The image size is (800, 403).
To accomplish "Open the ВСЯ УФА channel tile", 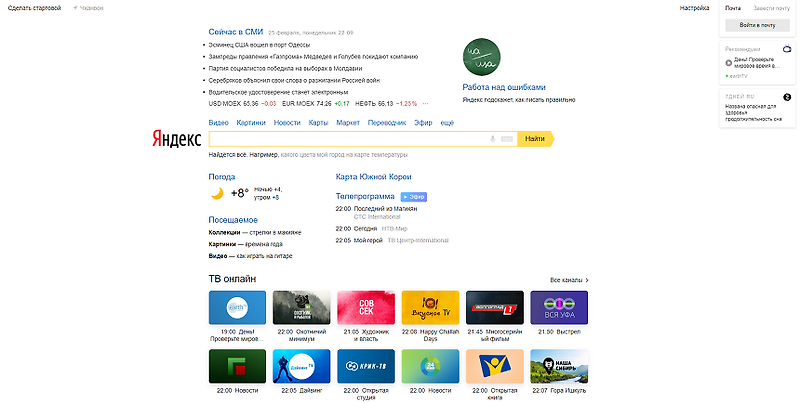I will (559, 308).
